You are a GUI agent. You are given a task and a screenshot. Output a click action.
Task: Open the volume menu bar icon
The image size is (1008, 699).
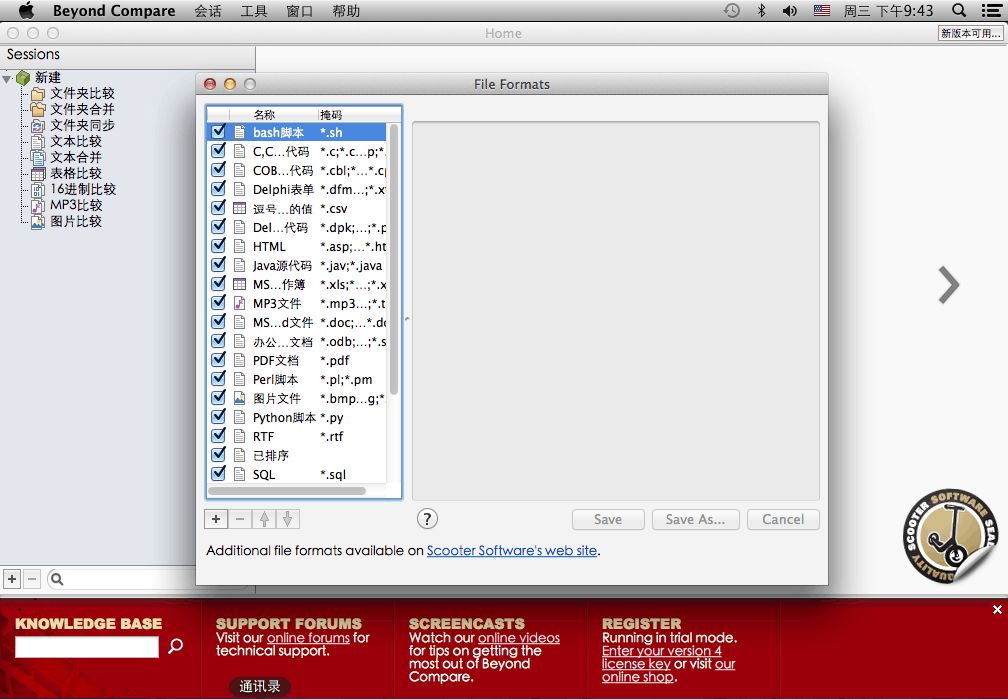[789, 10]
